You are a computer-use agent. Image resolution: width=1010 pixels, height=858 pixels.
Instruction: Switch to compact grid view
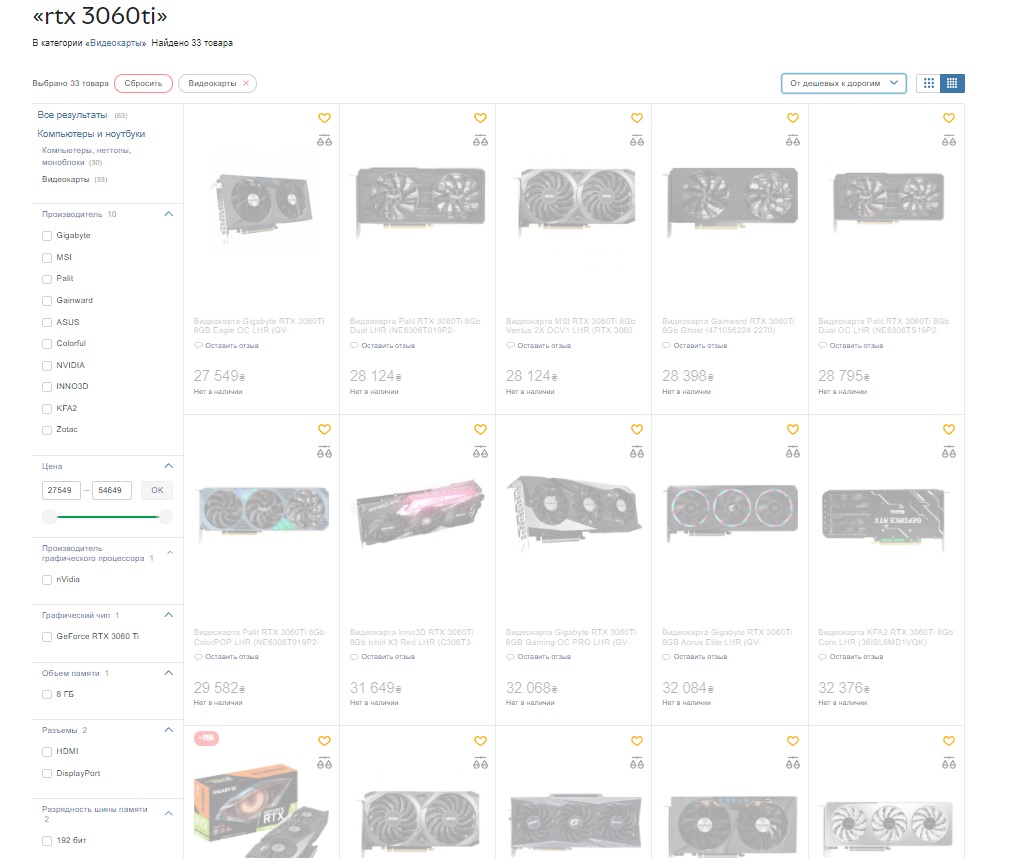point(952,83)
